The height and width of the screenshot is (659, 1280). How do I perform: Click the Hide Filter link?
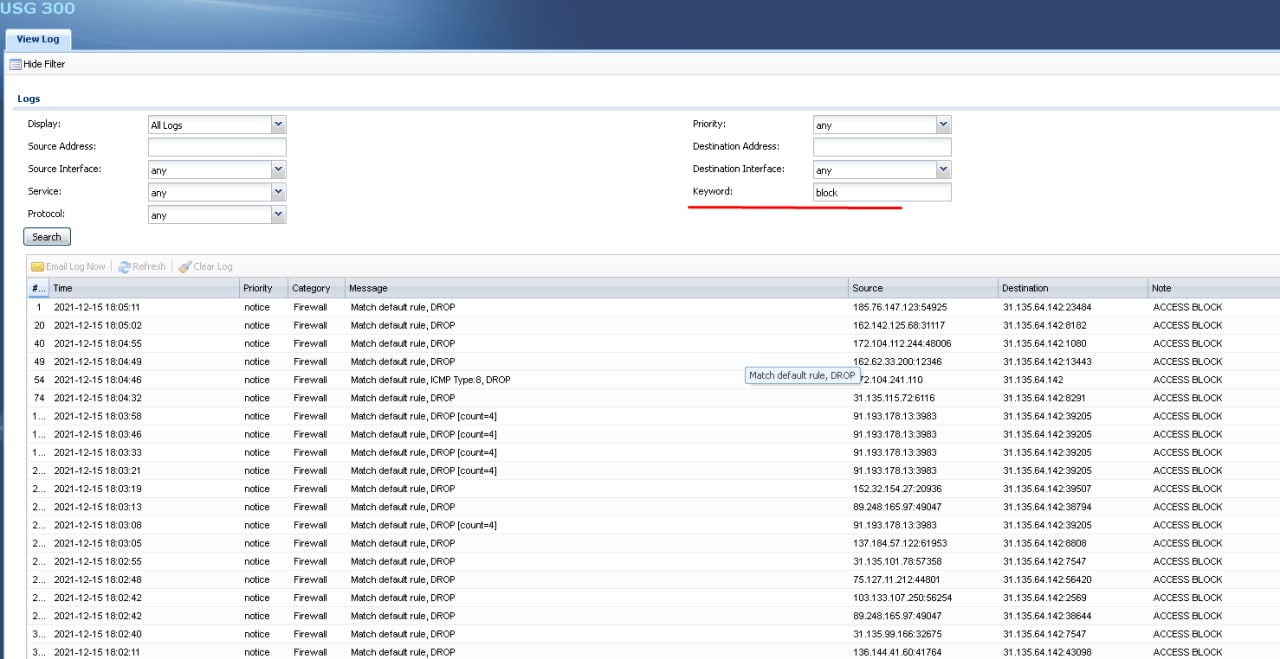[44, 64]
